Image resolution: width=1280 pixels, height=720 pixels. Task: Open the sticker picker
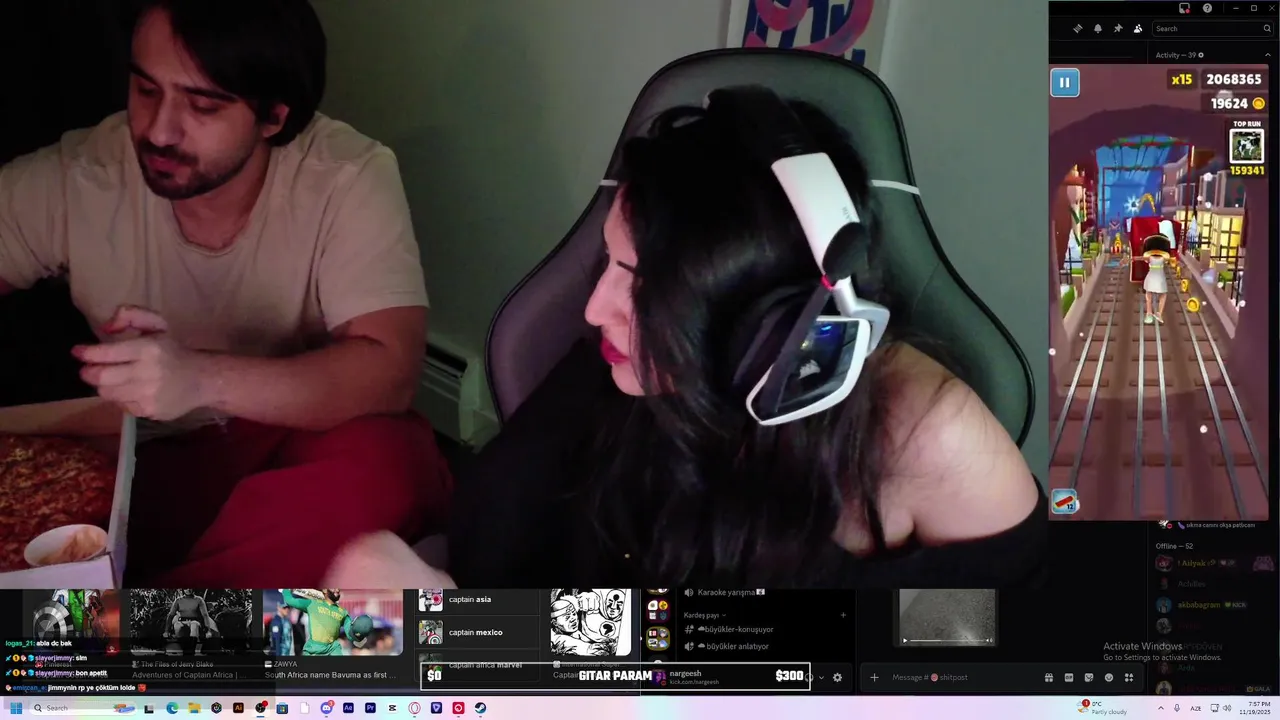coord(1089,677)
